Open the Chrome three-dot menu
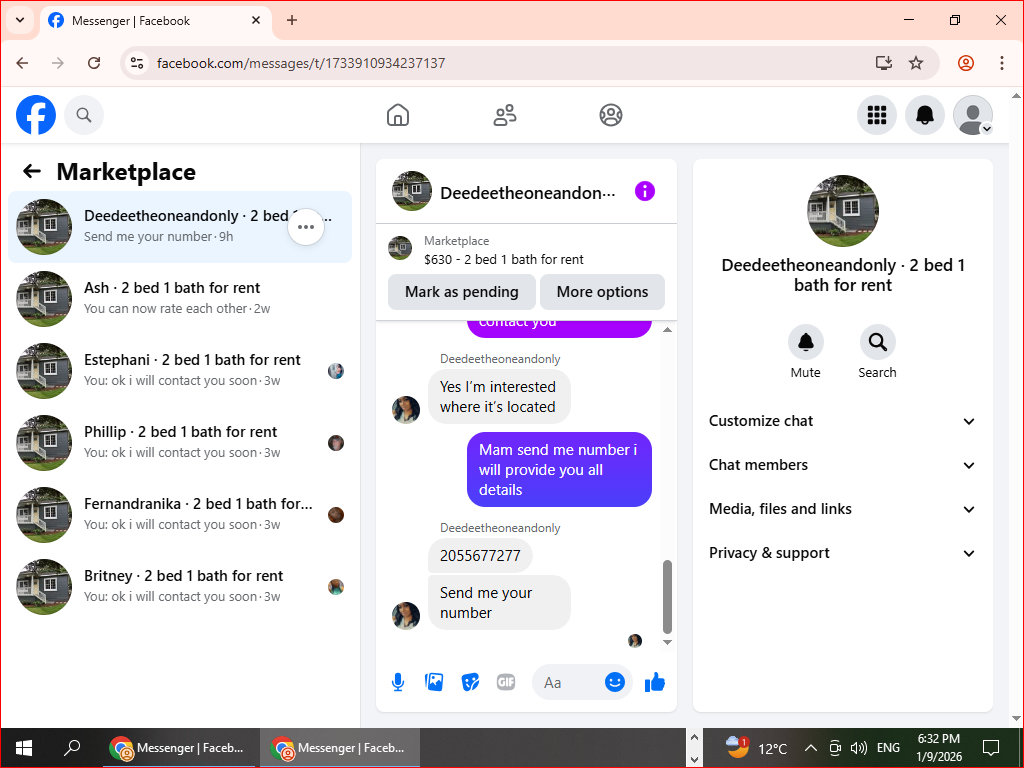1024x768 pixels. (x=1002, y=63)
